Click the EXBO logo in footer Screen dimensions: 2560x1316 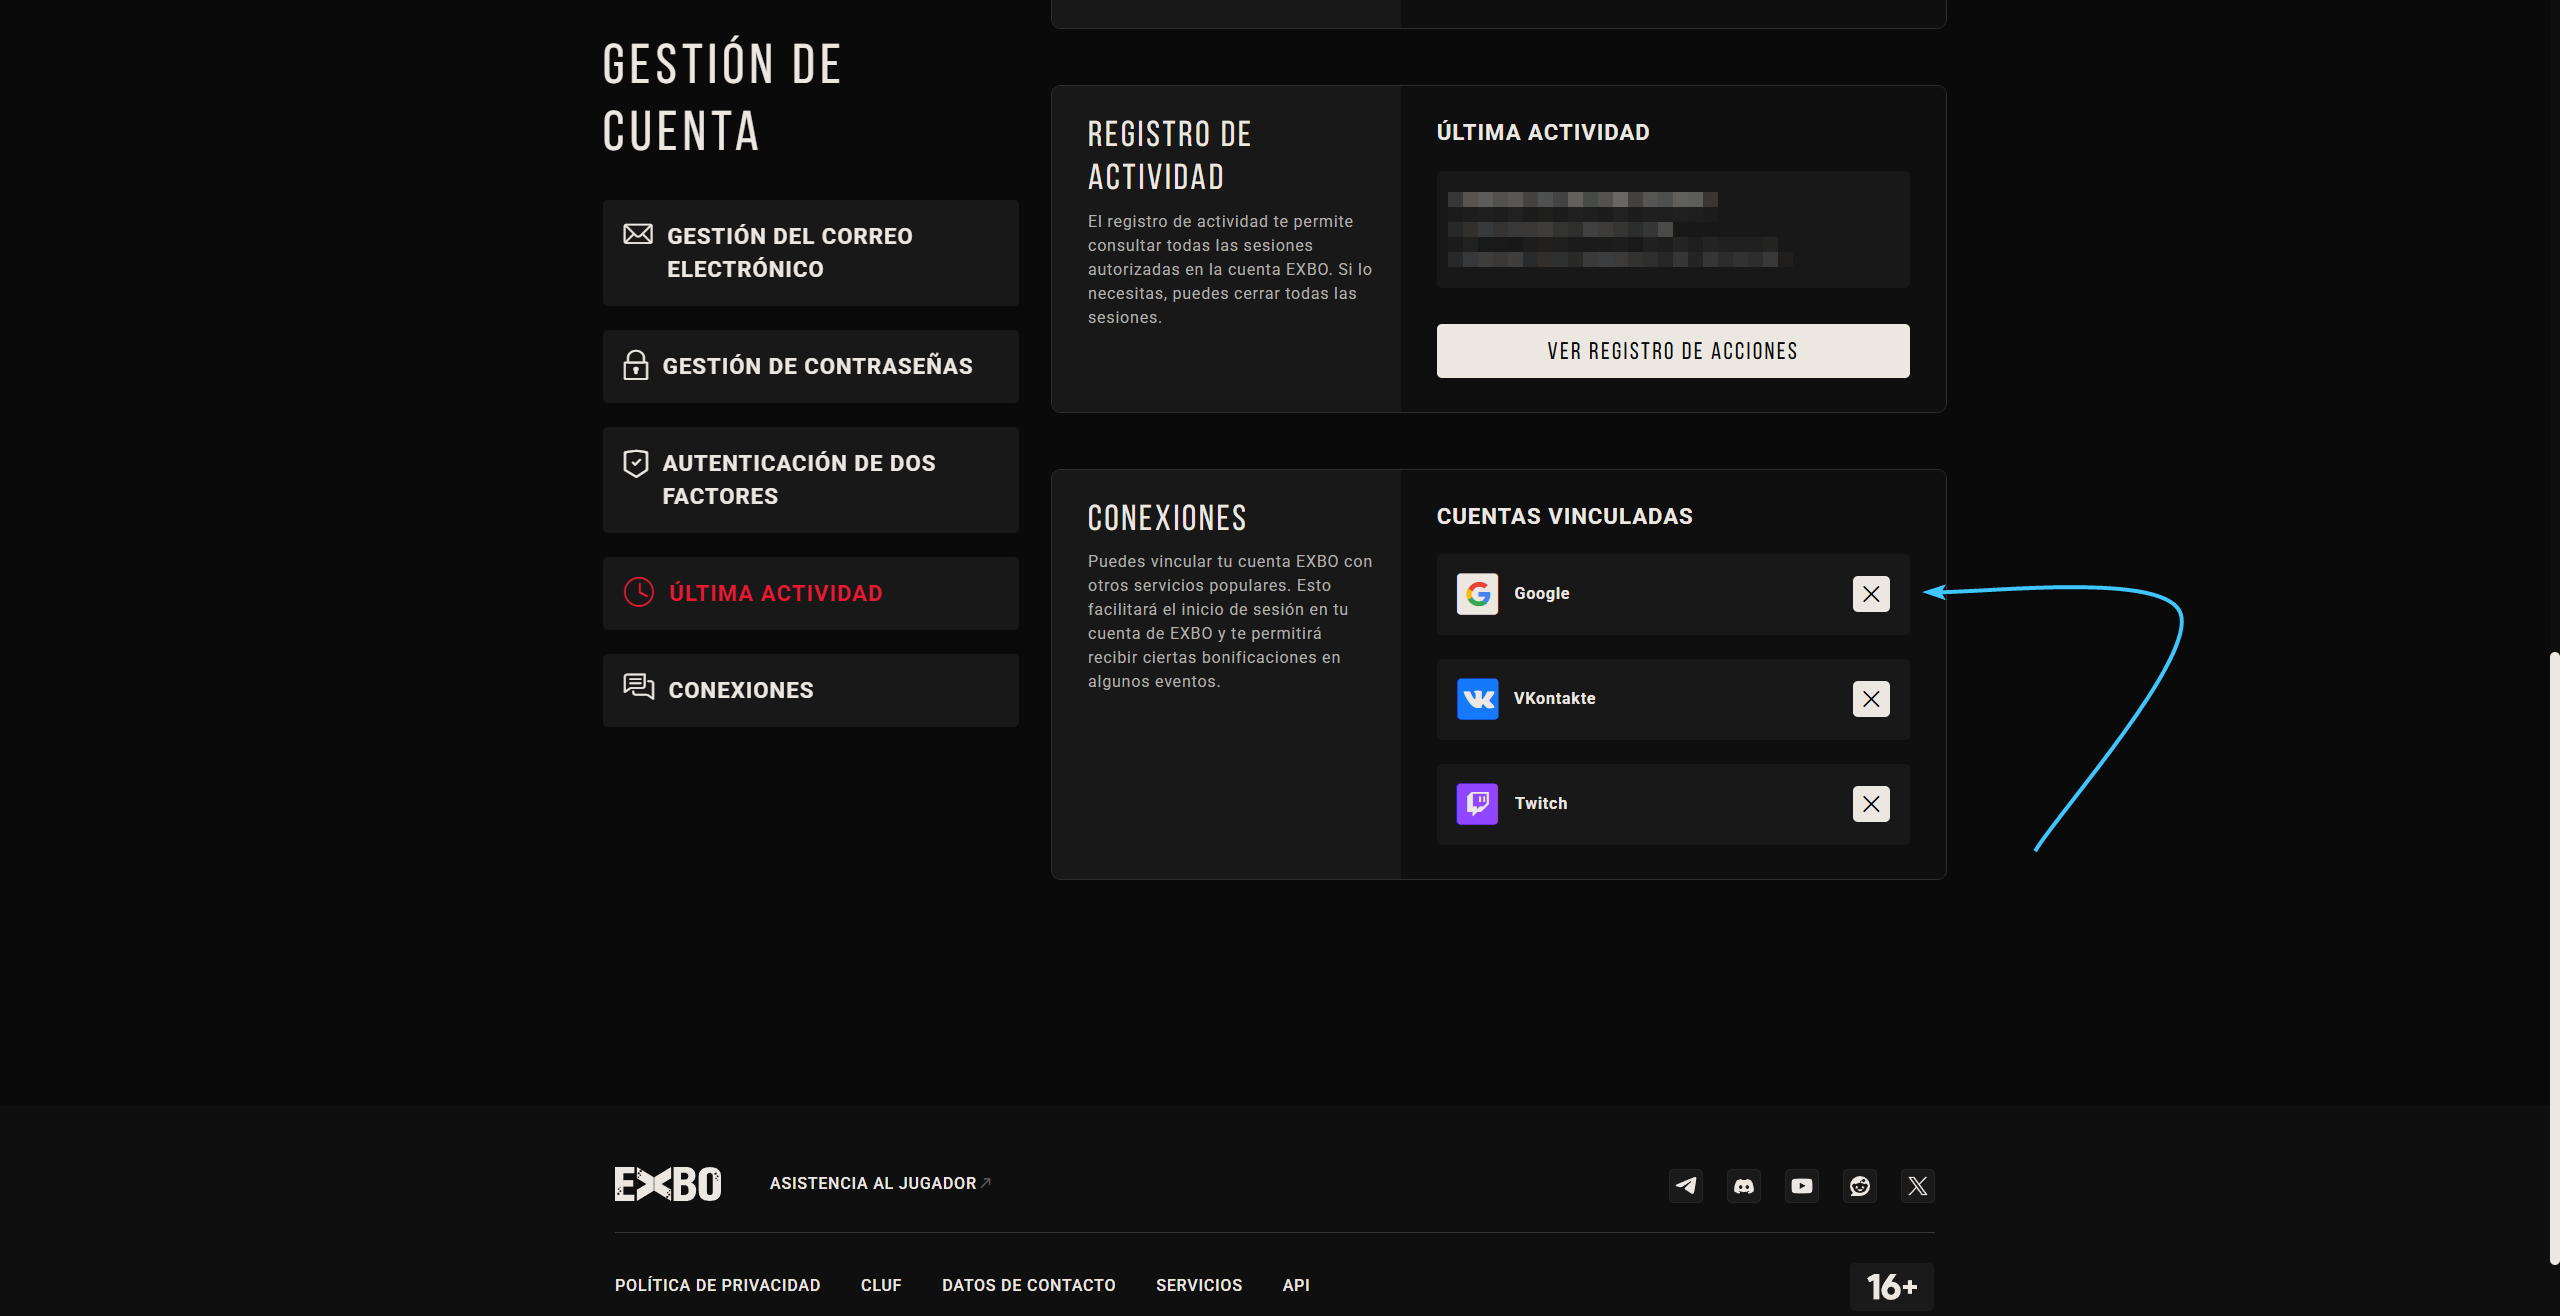[667, 1184]
